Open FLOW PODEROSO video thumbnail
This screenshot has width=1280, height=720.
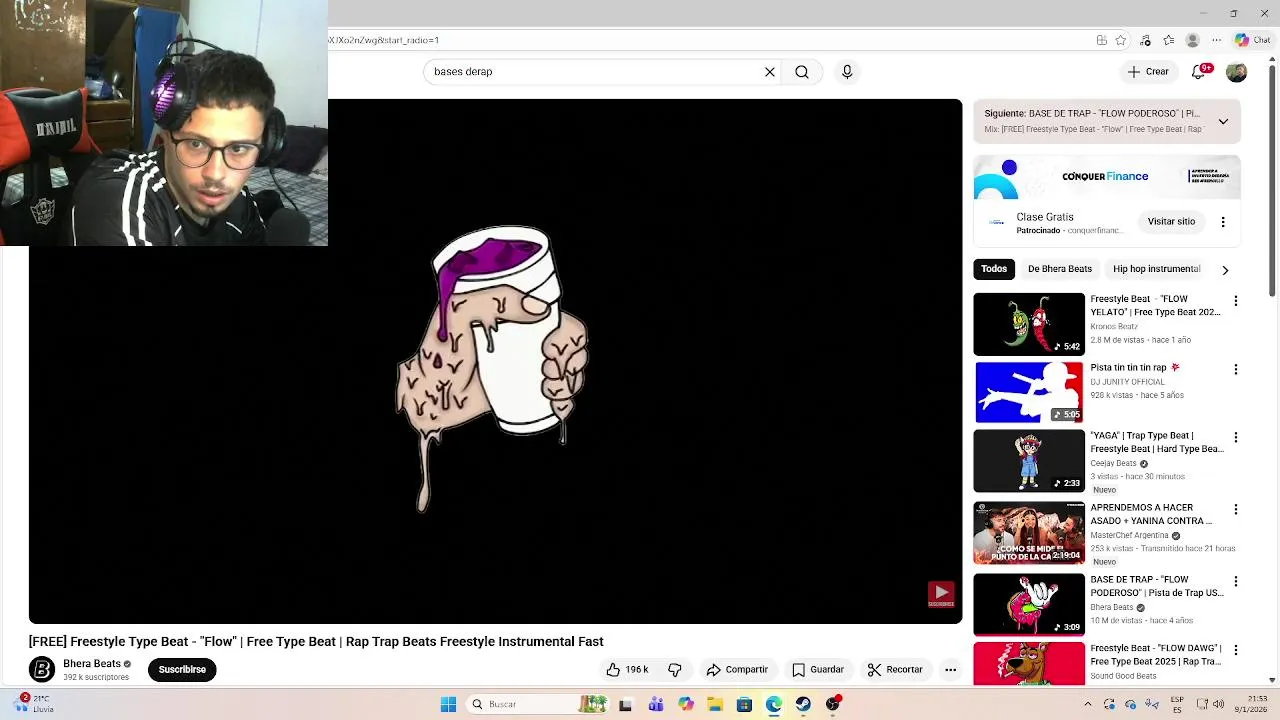coord(1029,605)
